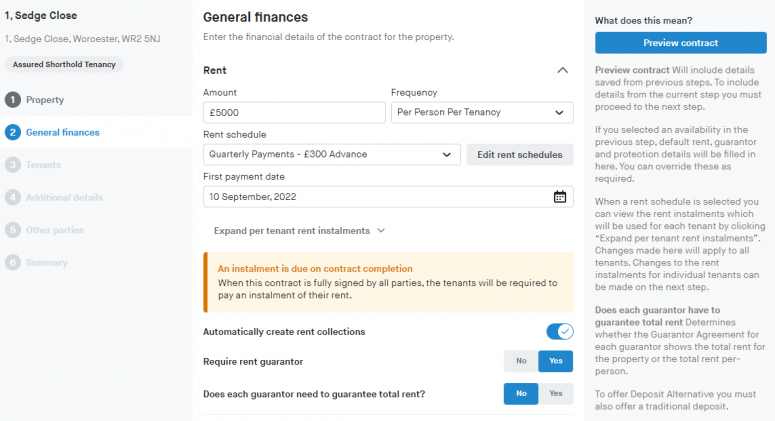Click the First payment date field
The image size is (775, 421).
coord(377,197)
